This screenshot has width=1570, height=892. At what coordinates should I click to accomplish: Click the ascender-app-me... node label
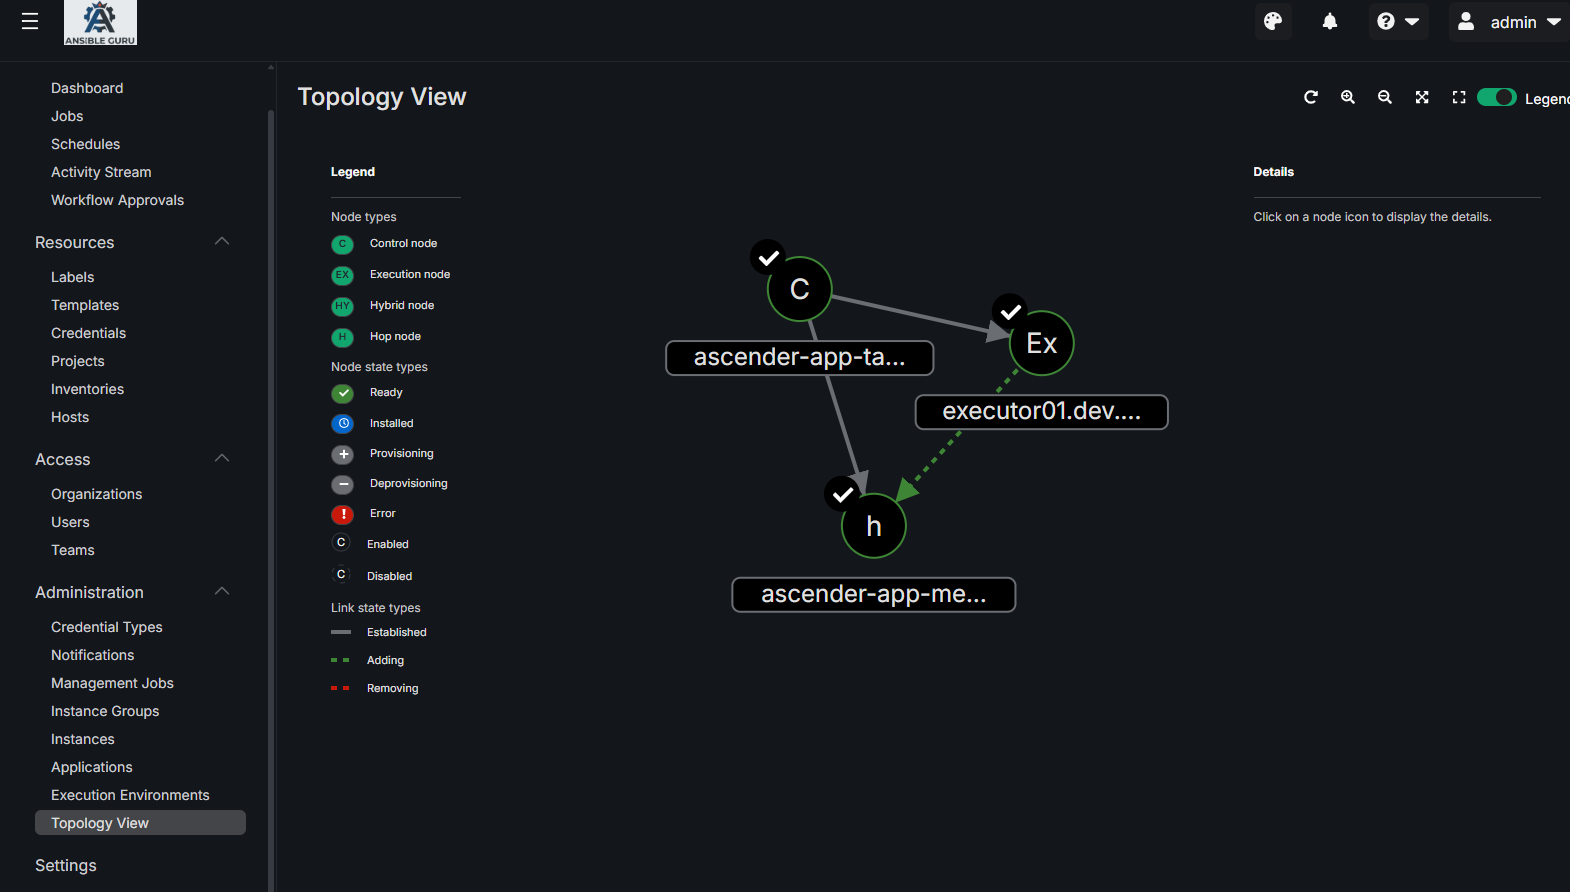pos(874,595)
